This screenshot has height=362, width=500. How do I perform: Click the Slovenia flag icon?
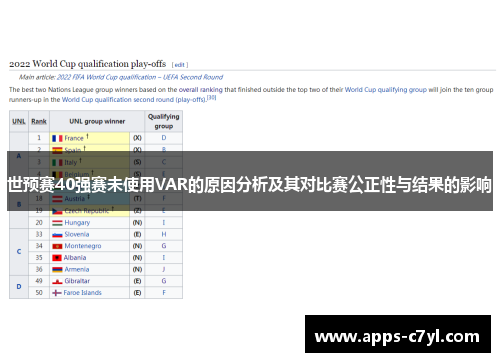tap(57, 235)
